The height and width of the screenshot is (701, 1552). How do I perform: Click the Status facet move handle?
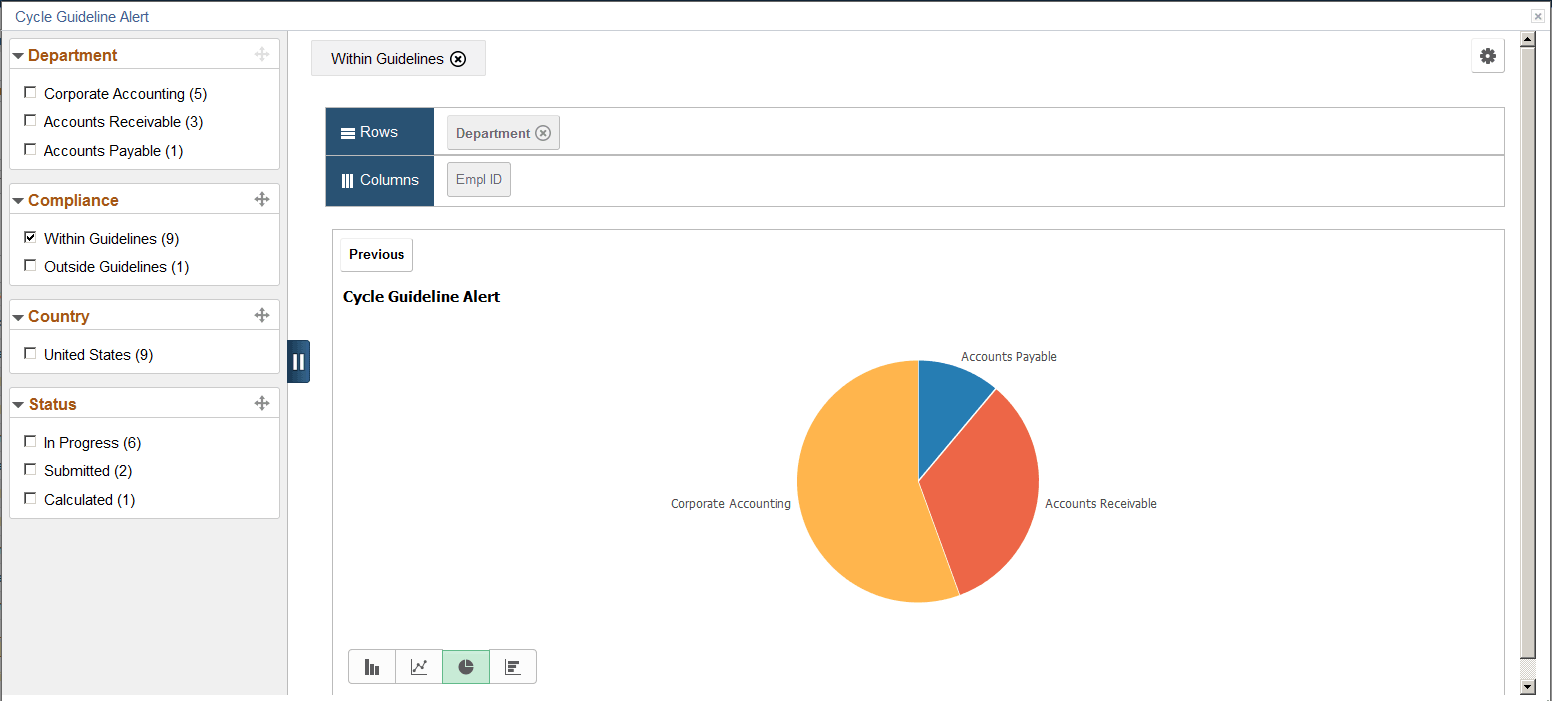(x=262, y=403)
